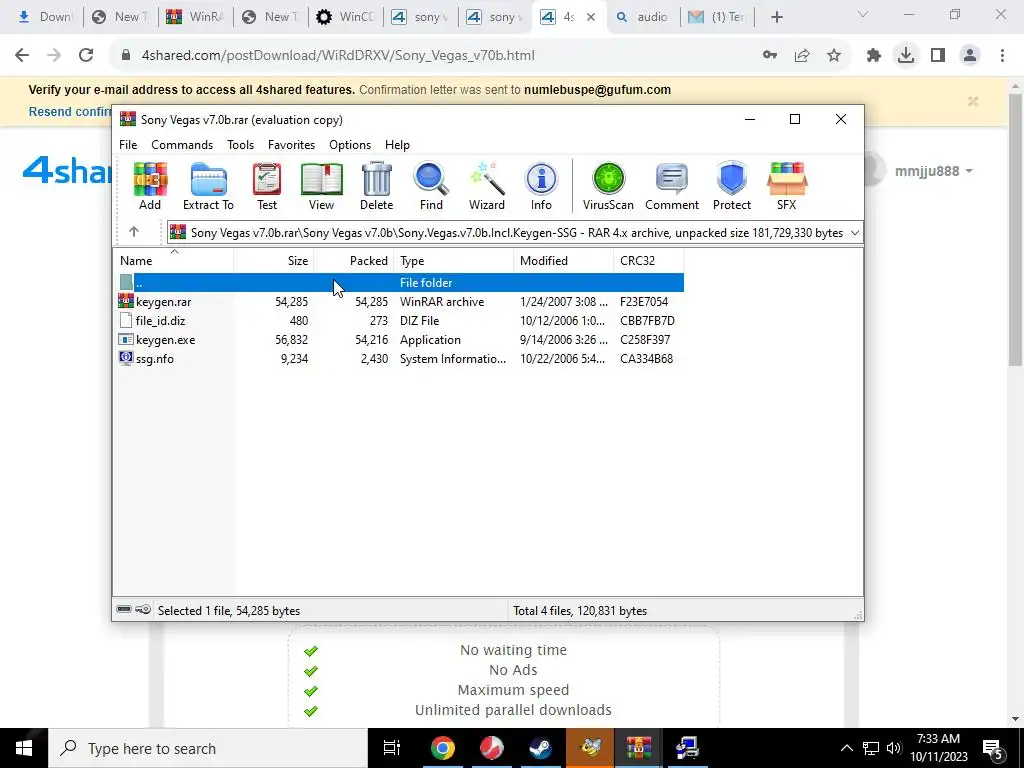Image resolution: width=1024 pixels, height=768 pixels.
Task: Open the File menu in WinRAR
Action: point(128,145)
